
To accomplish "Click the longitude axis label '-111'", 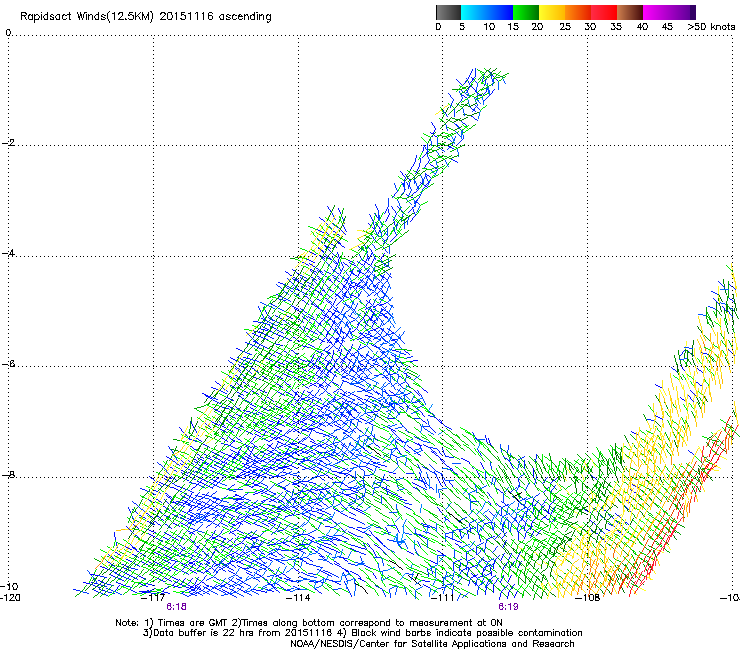I will [x=442, y=598].
